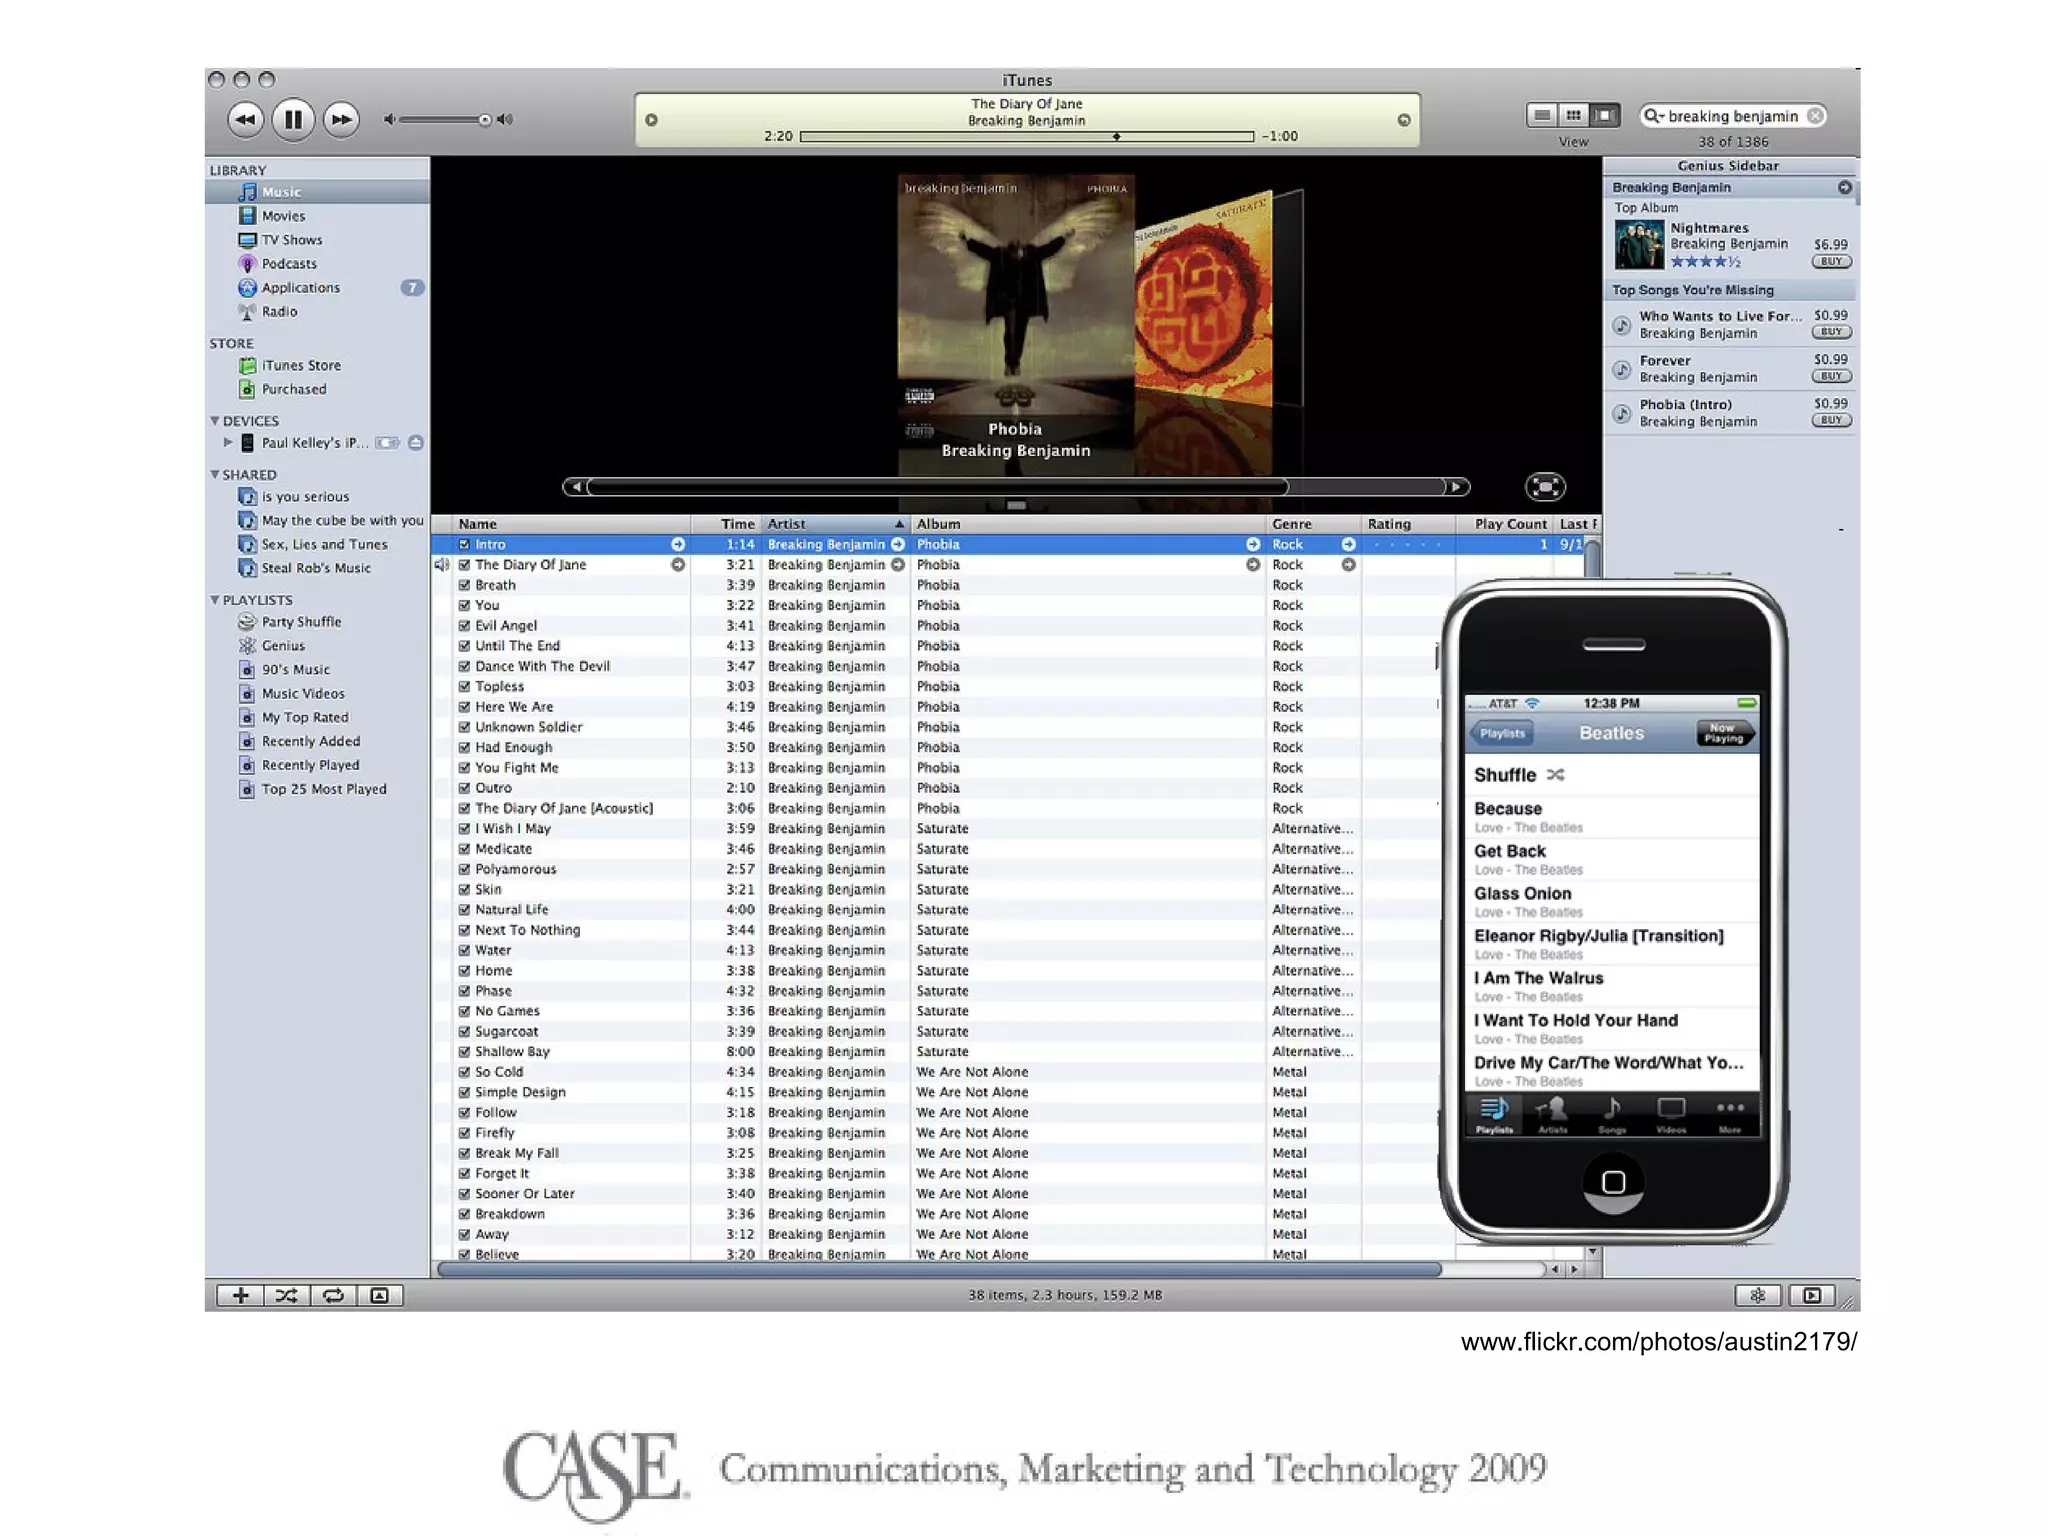Pause playback with the pause button
Viewport: 2048px width, 1536px height.
click(x=292, y=120)
